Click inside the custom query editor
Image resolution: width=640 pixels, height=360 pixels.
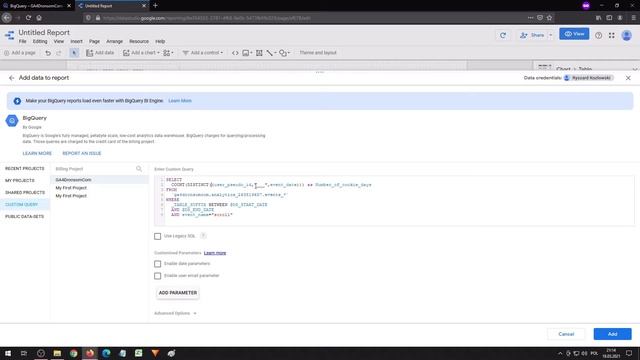point(394,200)
